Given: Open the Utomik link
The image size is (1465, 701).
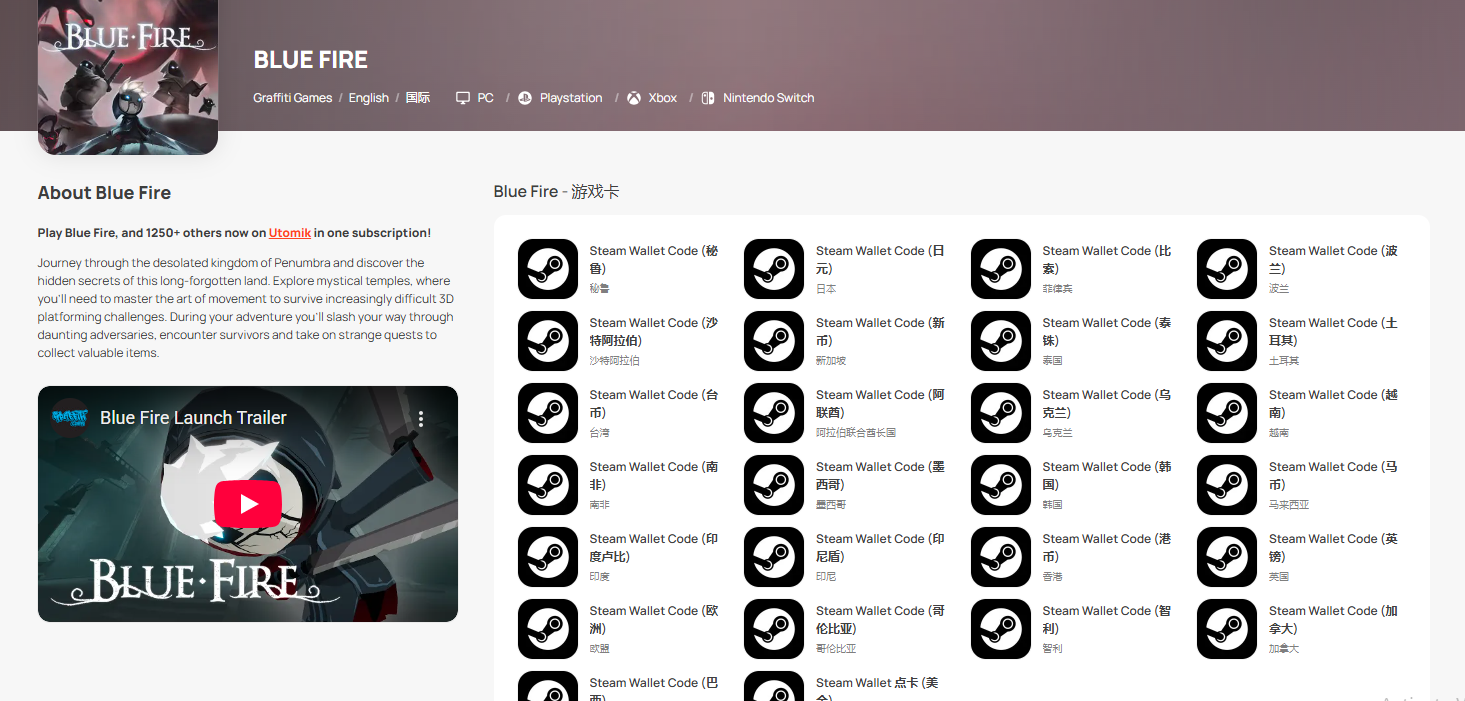Looking at the screenshot, I should pos(289,233).
